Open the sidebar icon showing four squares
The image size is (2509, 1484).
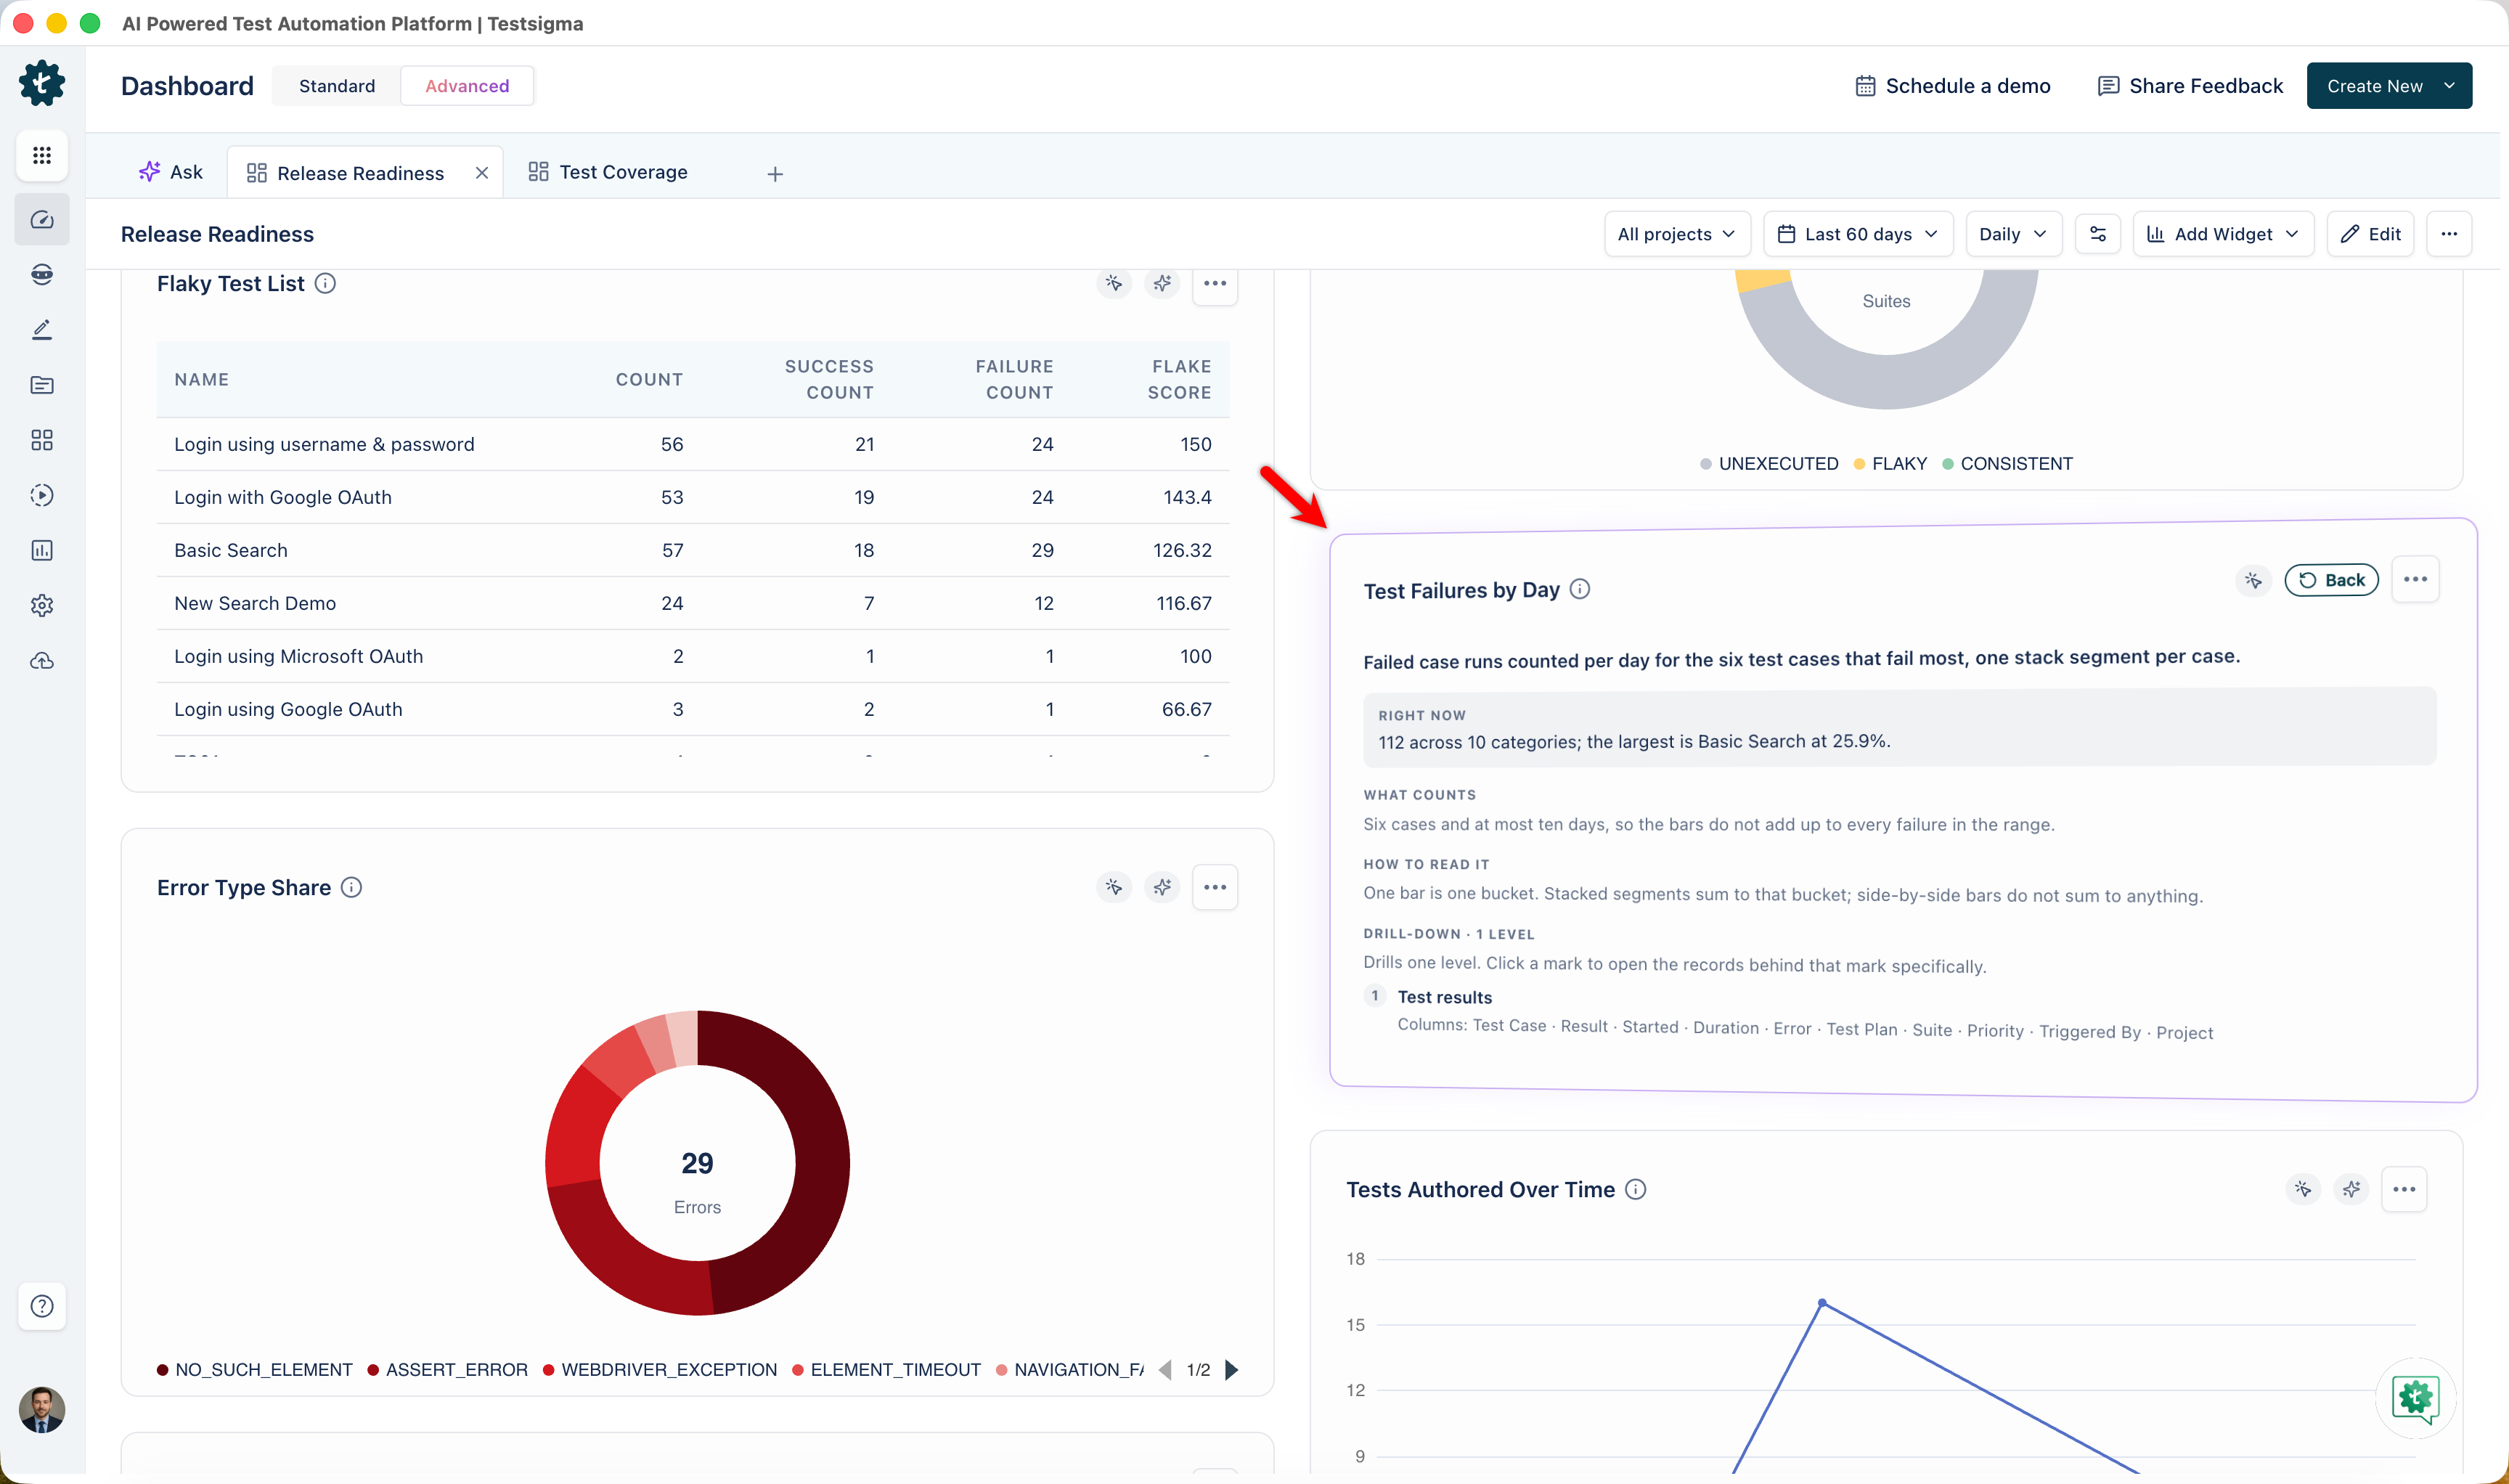pyautogui.click(x=42, y=440)
